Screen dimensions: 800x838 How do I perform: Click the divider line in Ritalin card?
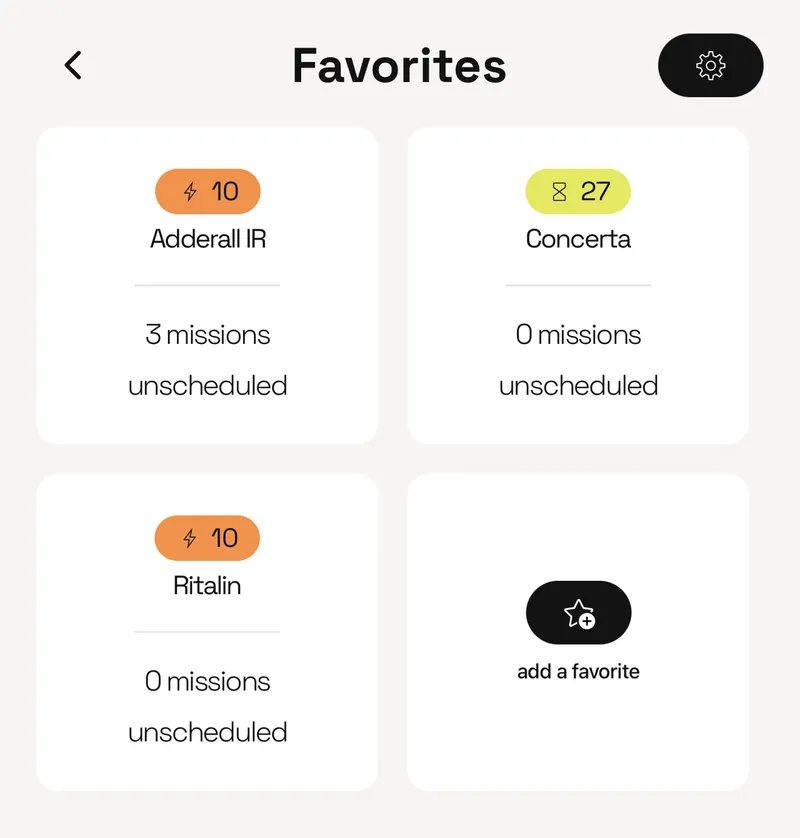pos(207,632)
